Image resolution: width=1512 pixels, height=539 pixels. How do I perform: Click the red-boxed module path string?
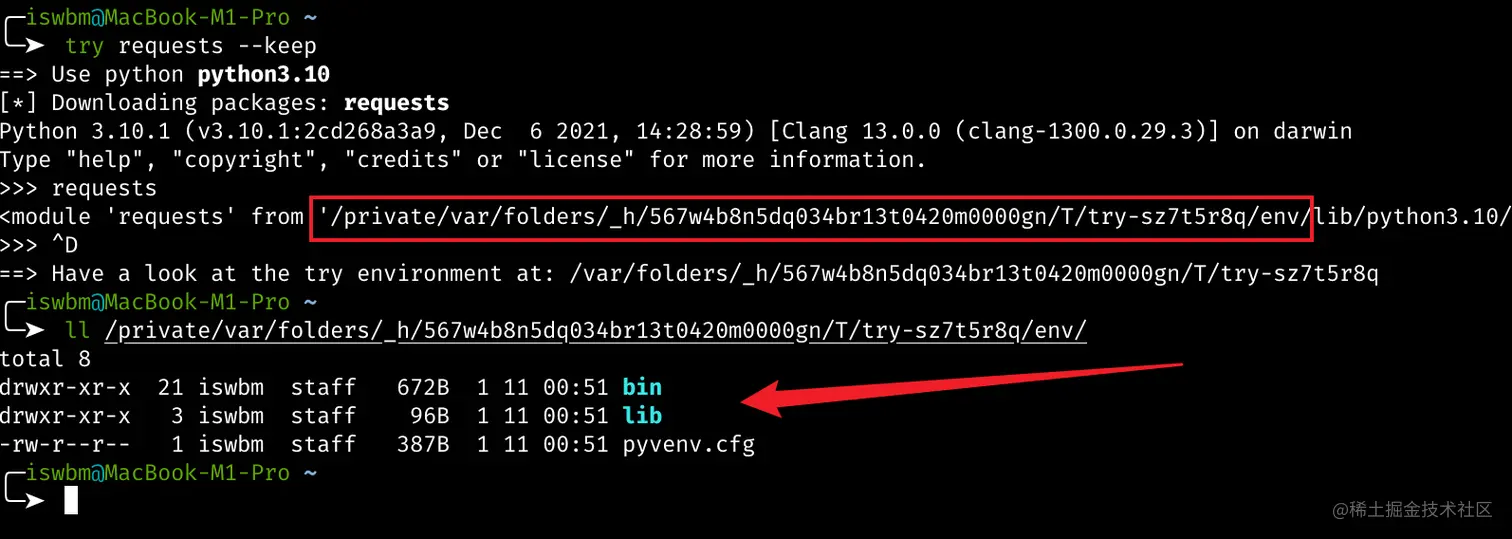810,216
